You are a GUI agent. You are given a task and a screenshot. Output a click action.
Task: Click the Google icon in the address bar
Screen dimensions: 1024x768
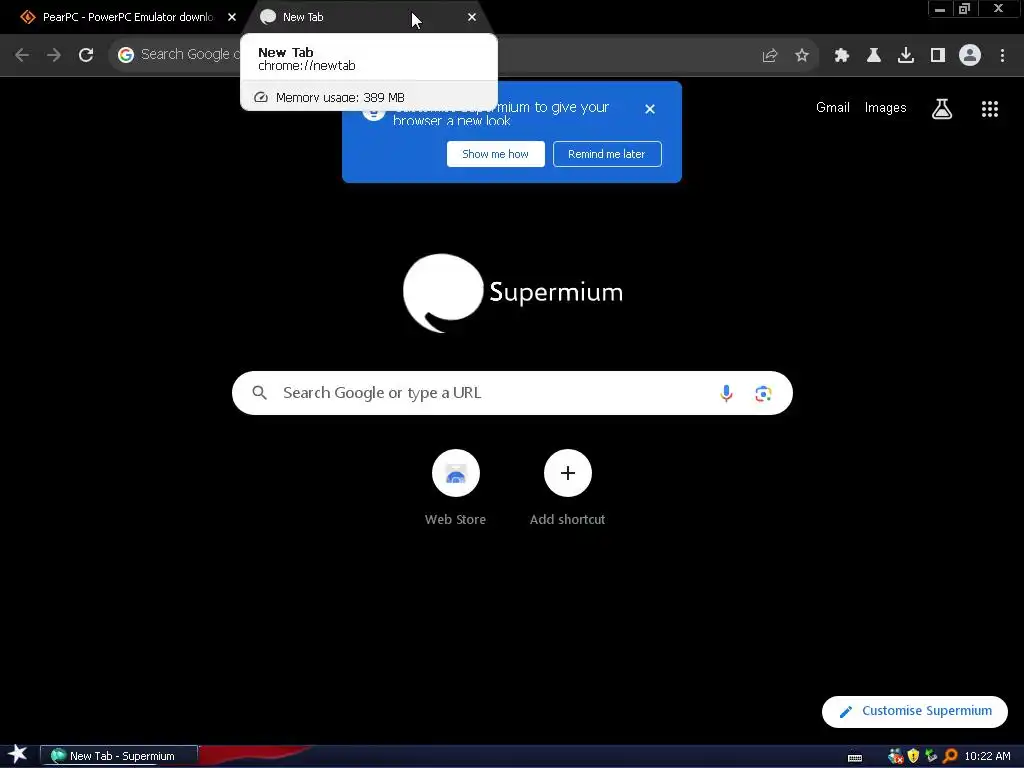pyautogui.click(x=125, y=55)
